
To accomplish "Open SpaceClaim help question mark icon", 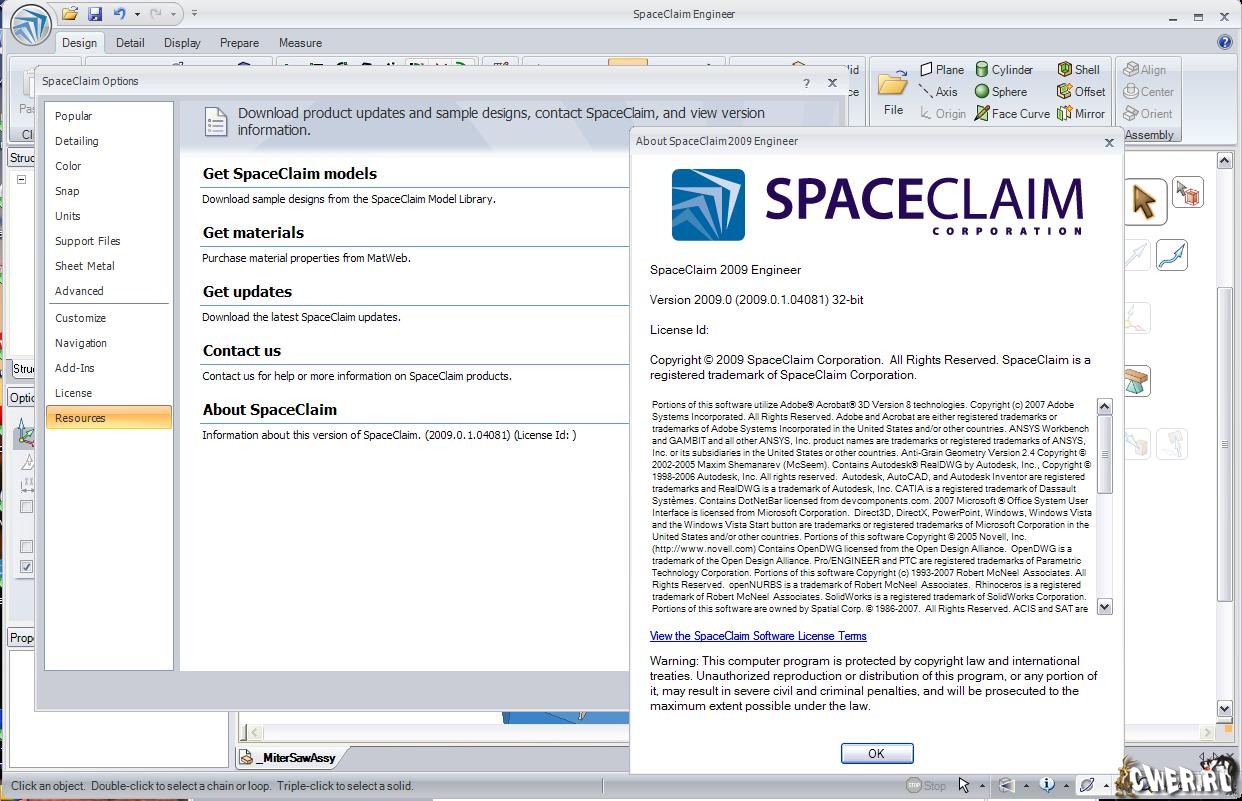I will coord(1224,42).
